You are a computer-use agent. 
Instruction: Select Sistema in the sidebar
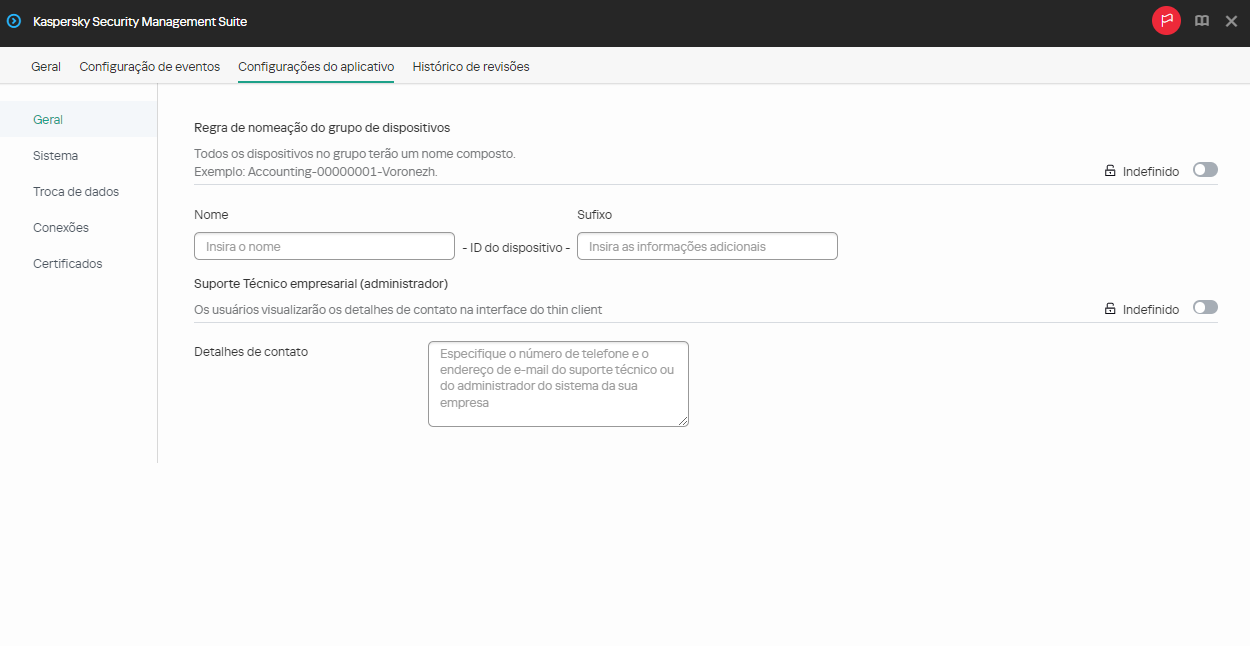tap(54, 155)
